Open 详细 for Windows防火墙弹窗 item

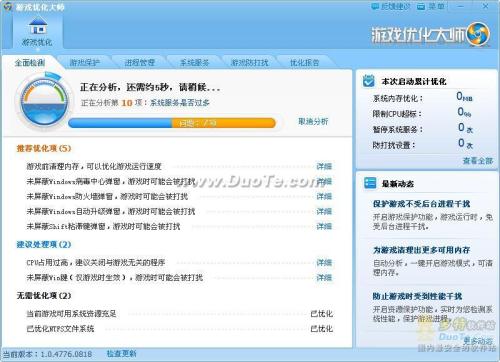point(324,196)
